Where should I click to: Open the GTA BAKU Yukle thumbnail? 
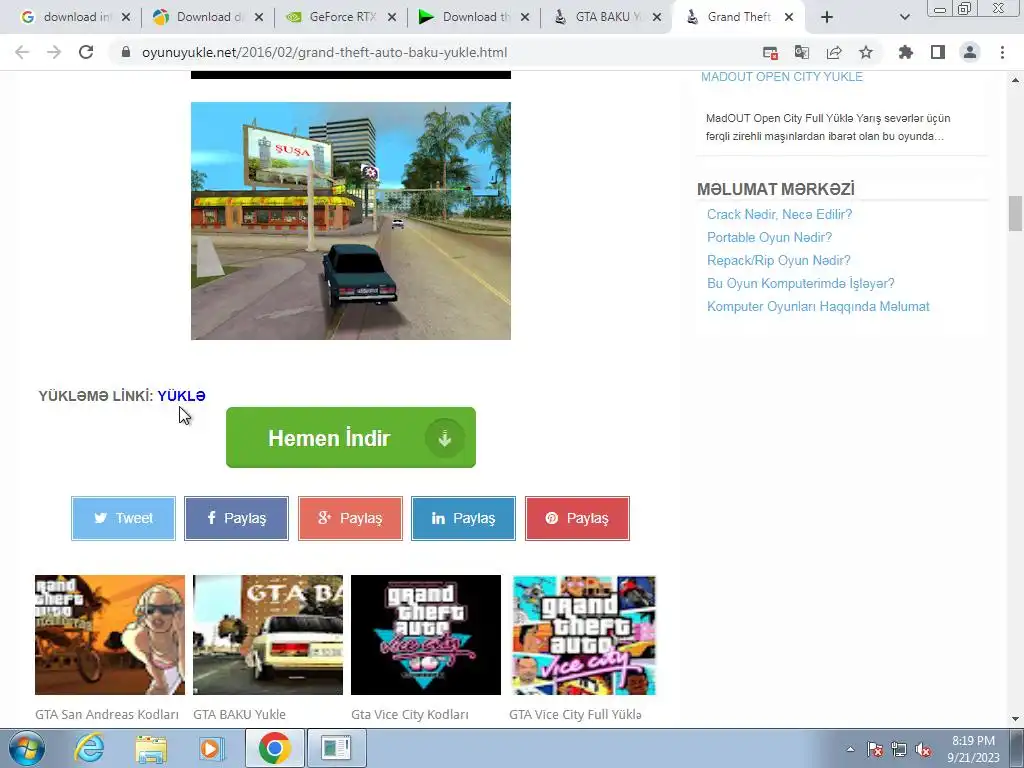coord(268,635)
